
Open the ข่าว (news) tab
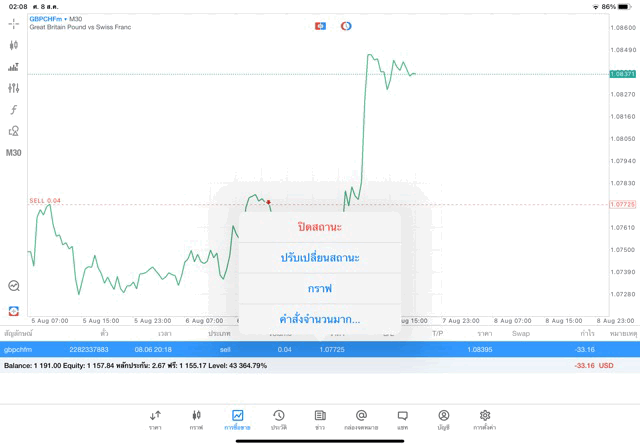pos(320,418)
